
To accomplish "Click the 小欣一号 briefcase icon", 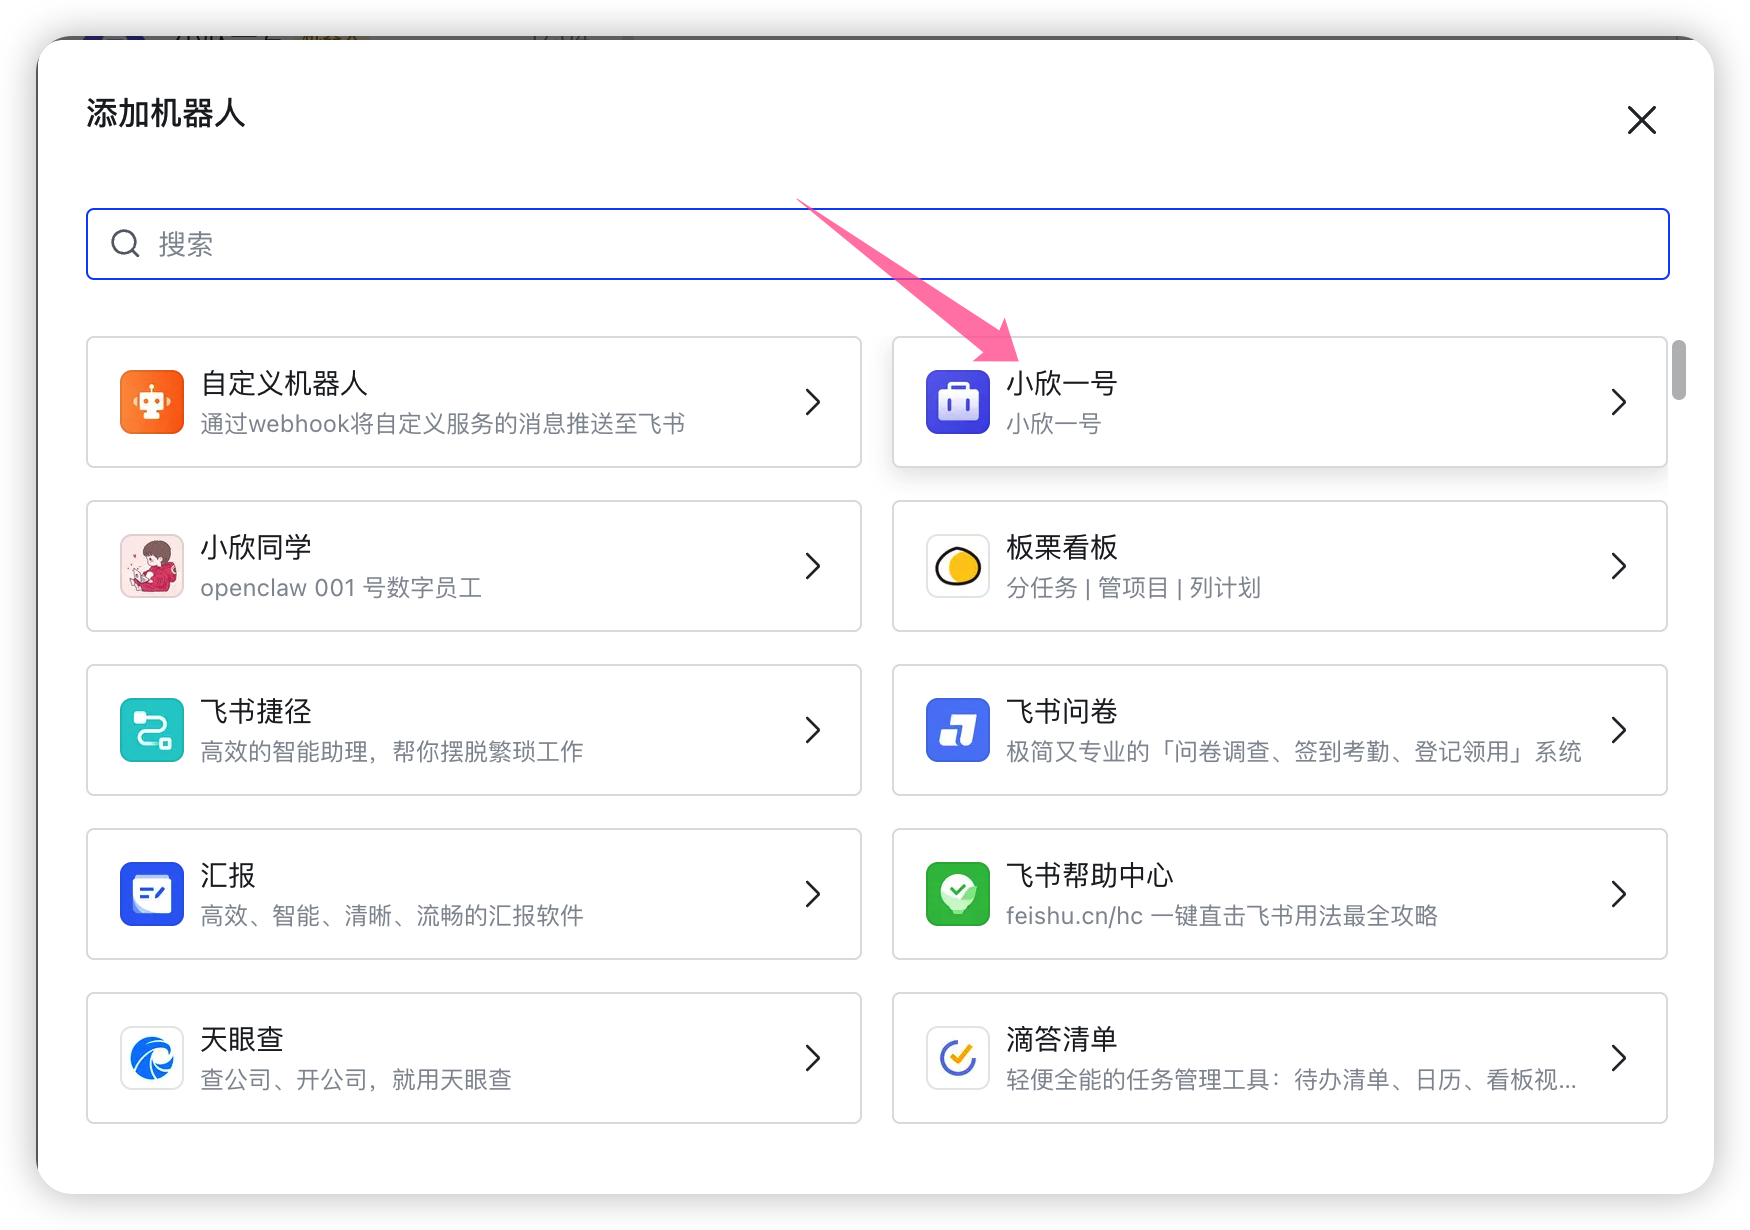I will pos(957,402).
